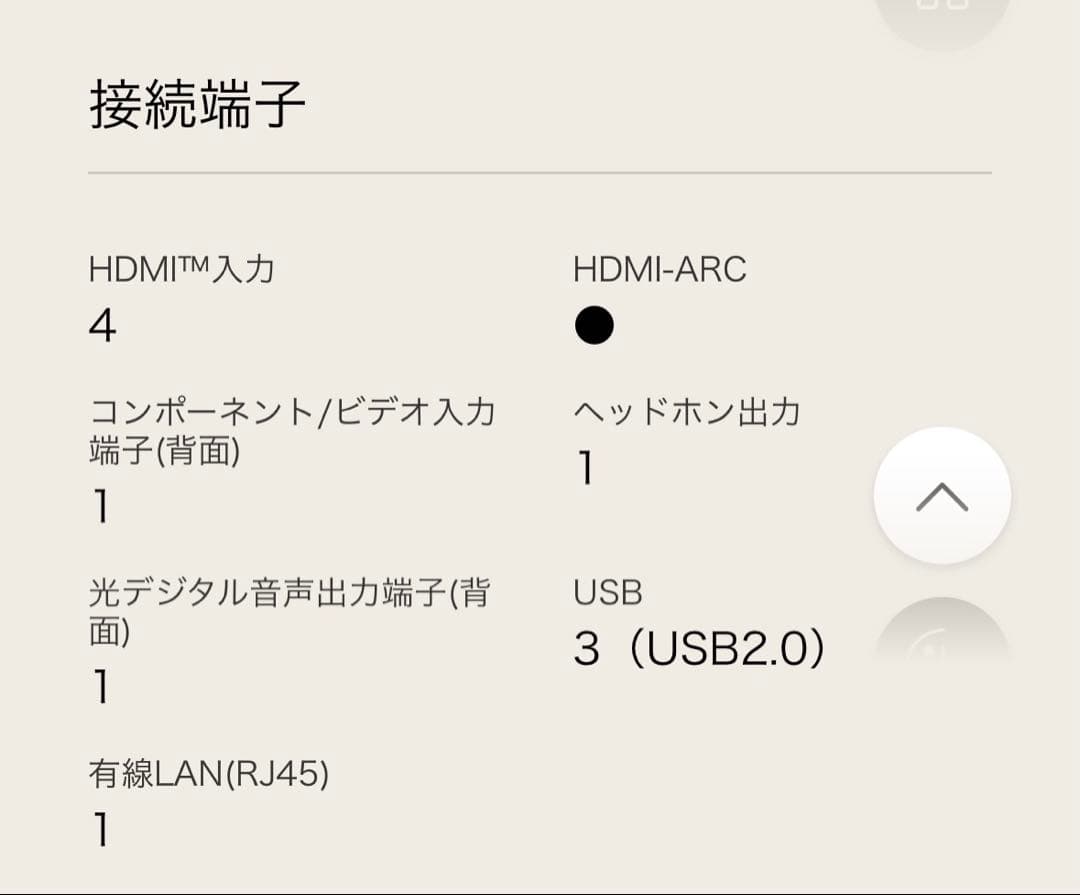Select the value 4 under HDMI入力

click(101, 325)
